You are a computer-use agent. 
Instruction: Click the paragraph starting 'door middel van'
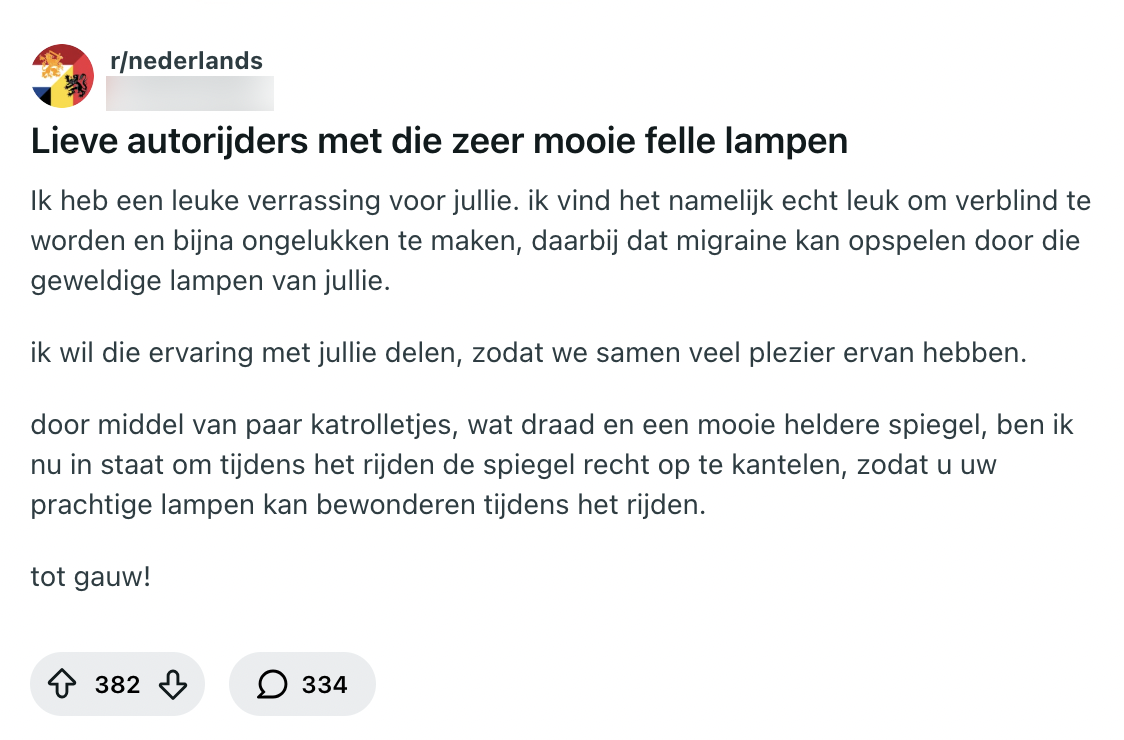coord(552,465)
